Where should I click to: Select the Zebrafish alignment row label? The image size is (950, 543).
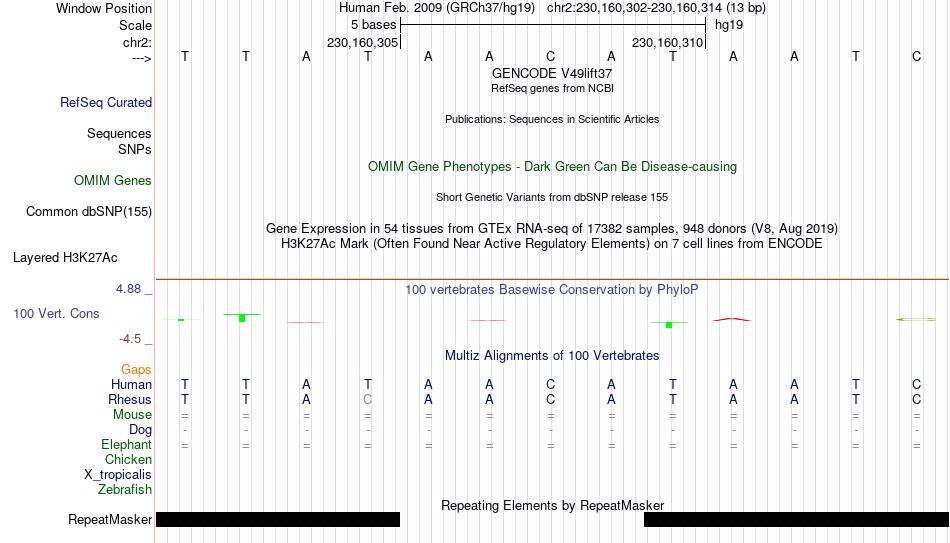tap(125, 489)
